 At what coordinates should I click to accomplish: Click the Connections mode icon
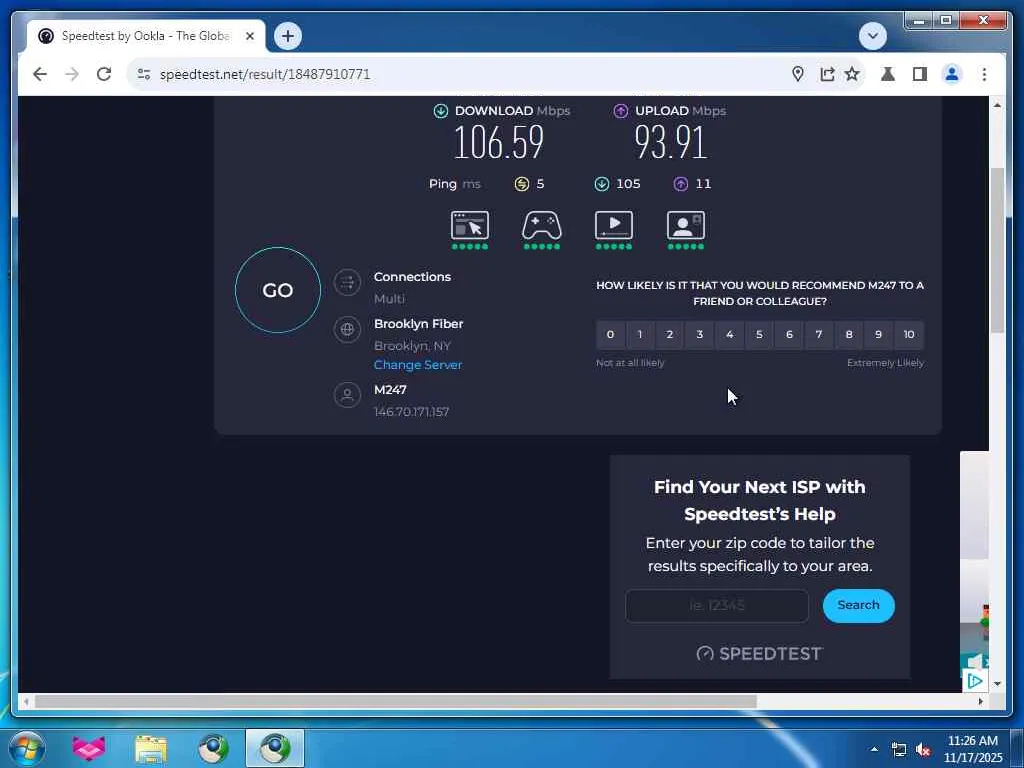[x=347, y=283]
